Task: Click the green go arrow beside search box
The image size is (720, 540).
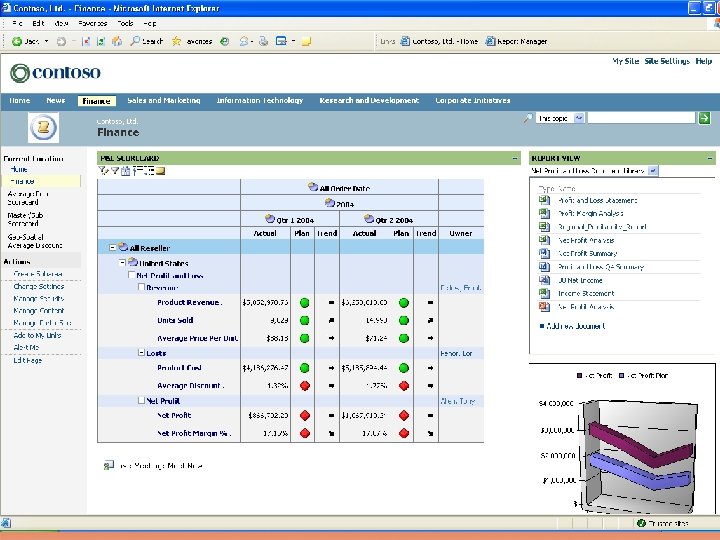Action: pos(704,118)
